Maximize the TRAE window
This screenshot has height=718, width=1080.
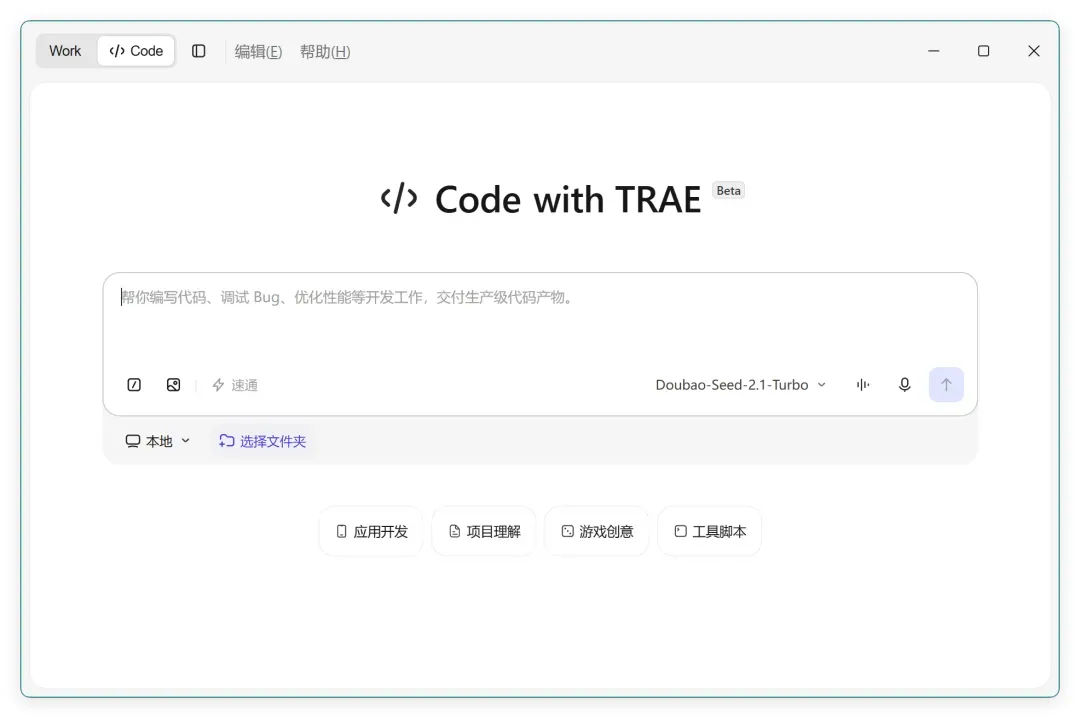click(x=984, y=51)
